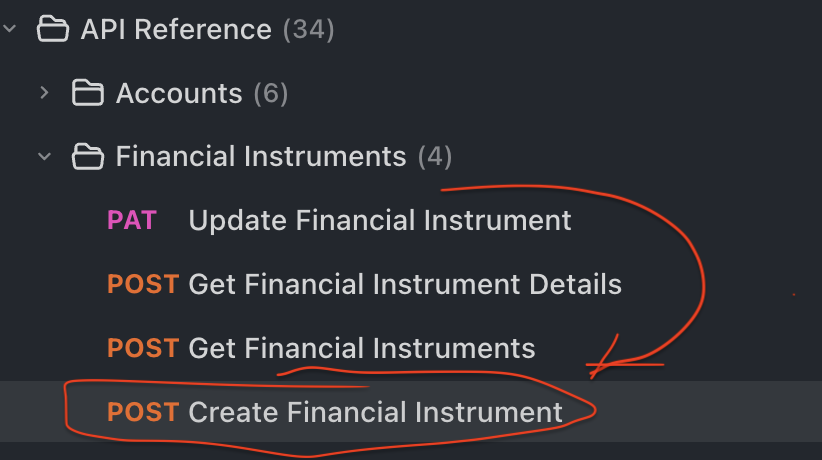Select the Accounts folder name
Screen dimensions: 822x460
179,93
